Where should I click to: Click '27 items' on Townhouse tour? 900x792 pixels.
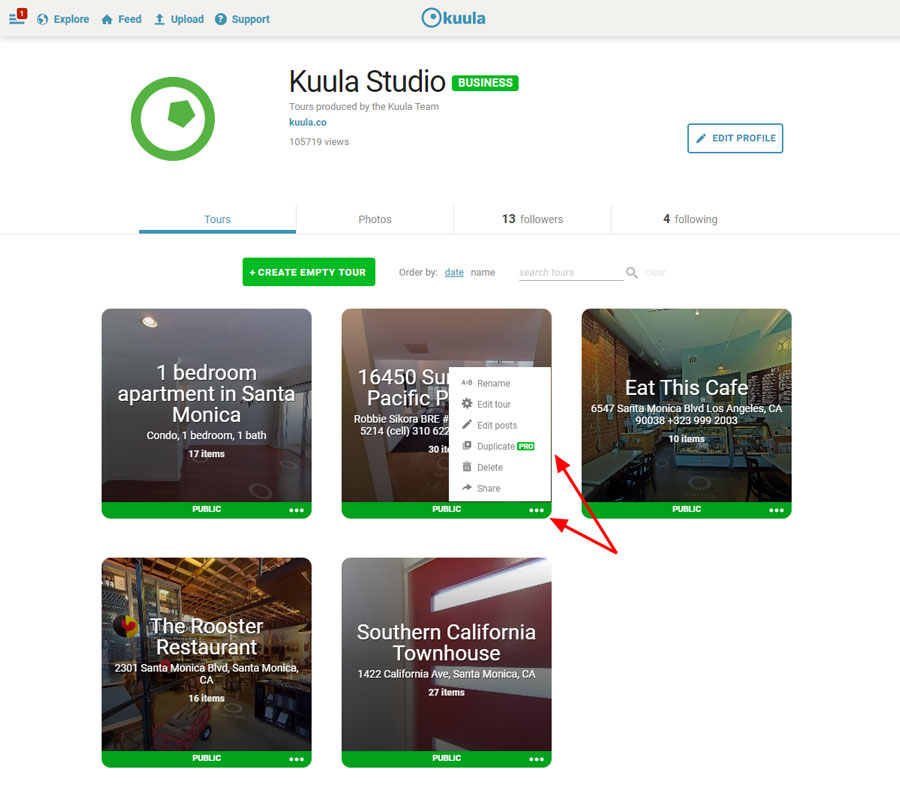click(x=447, y=693)
